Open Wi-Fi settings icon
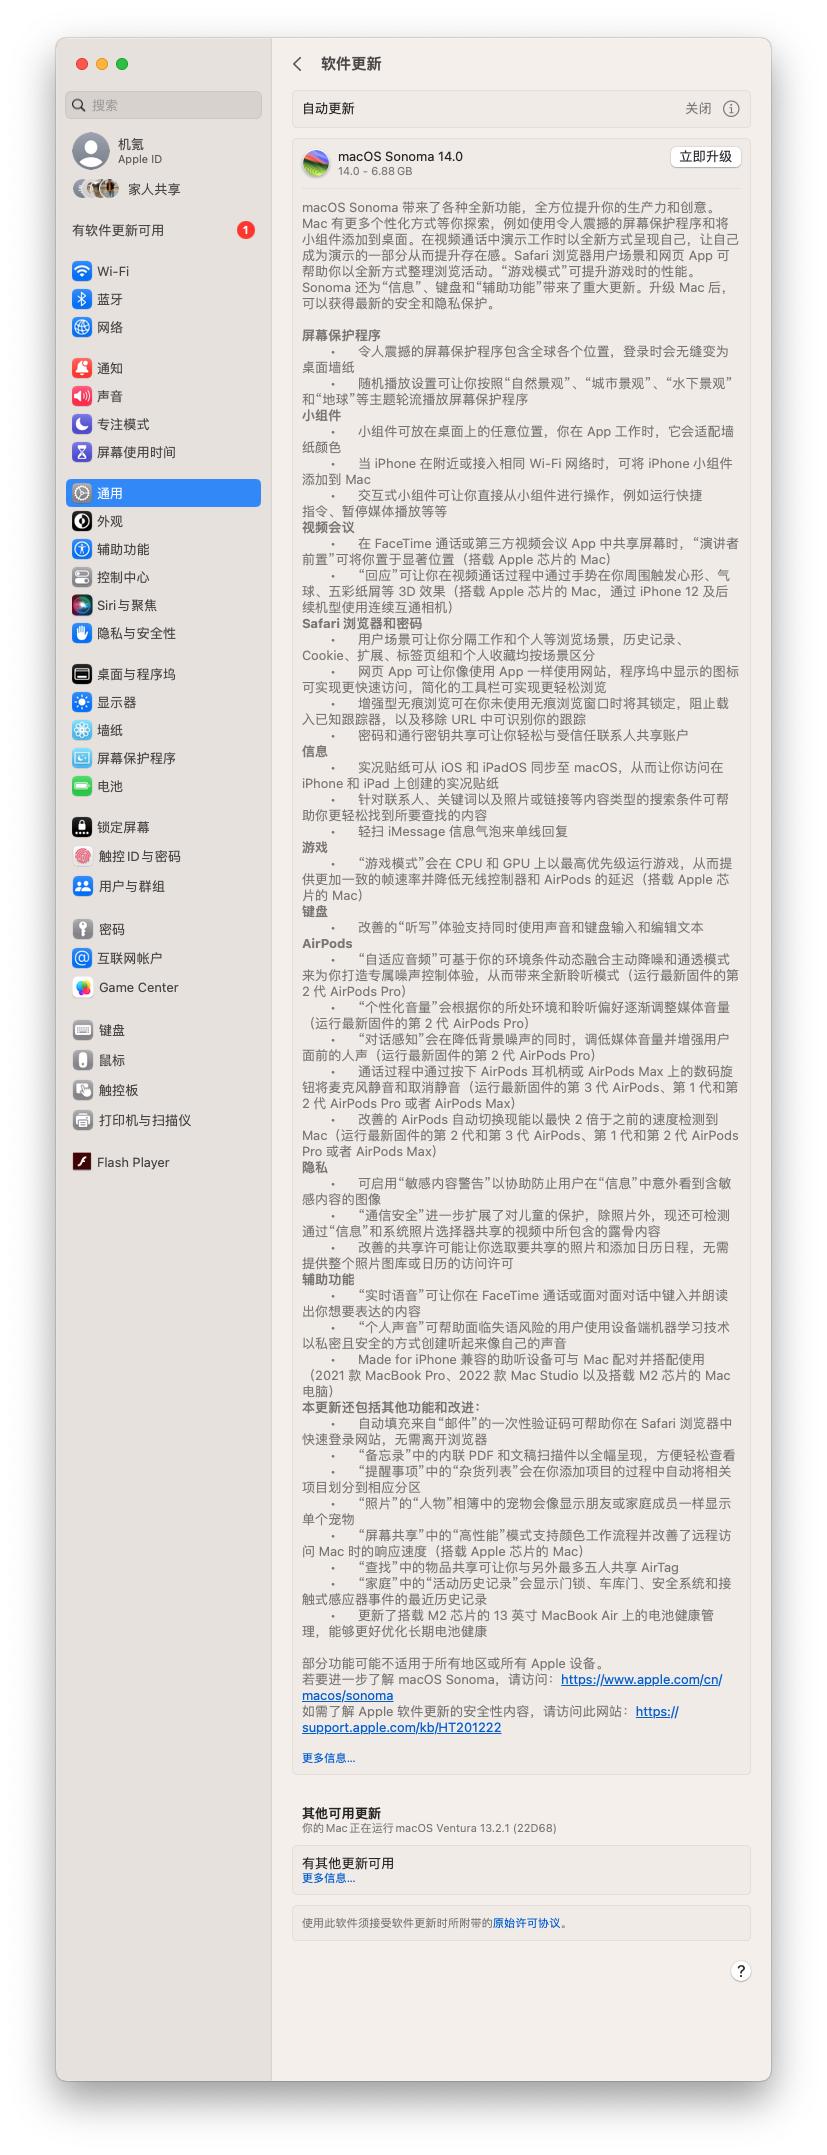 (x=82, y=271)
